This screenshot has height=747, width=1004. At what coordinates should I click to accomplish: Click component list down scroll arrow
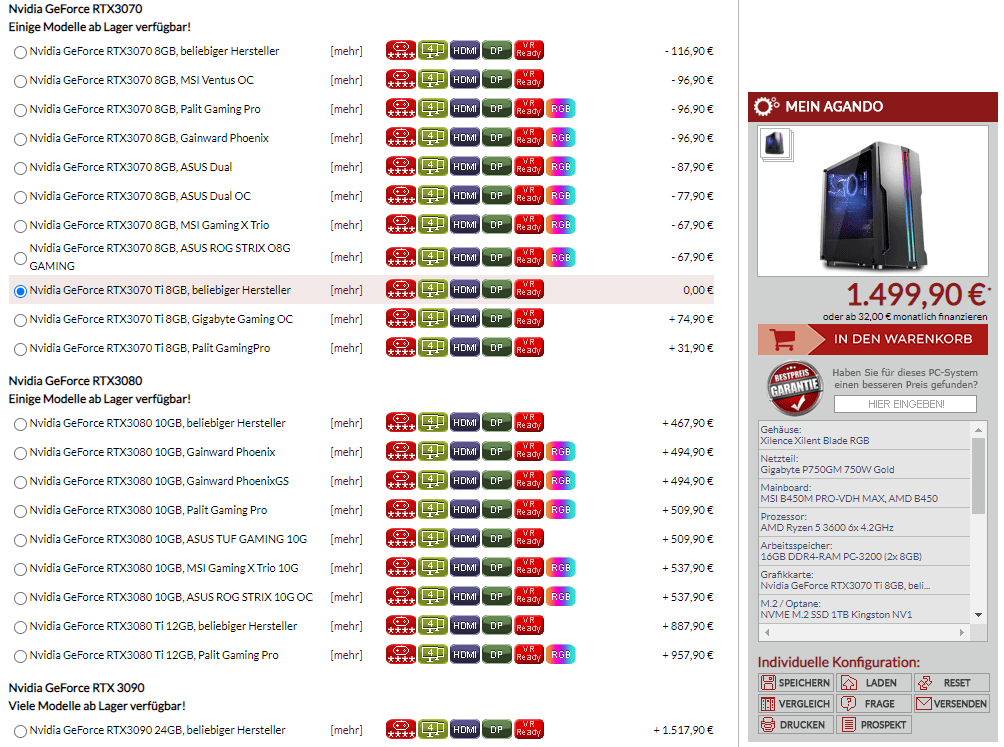click(x=978, y=614)
